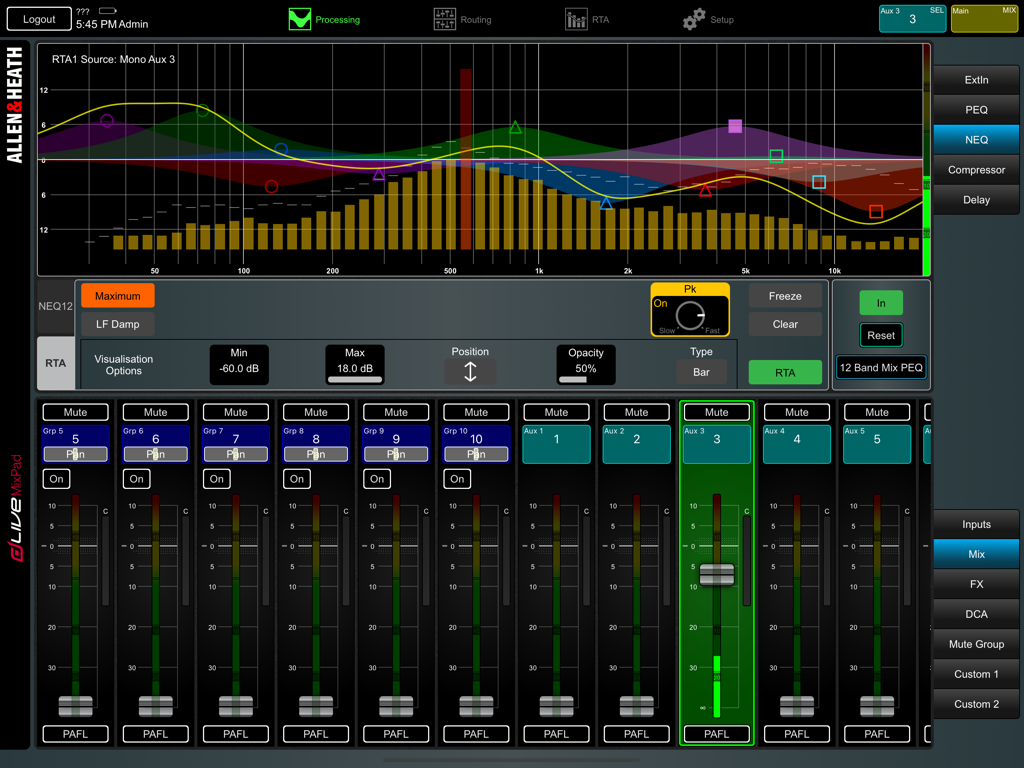Click the Pan control on Grp 7
Viewport: 1024px width, 768px height.
[x=235, y=454]
